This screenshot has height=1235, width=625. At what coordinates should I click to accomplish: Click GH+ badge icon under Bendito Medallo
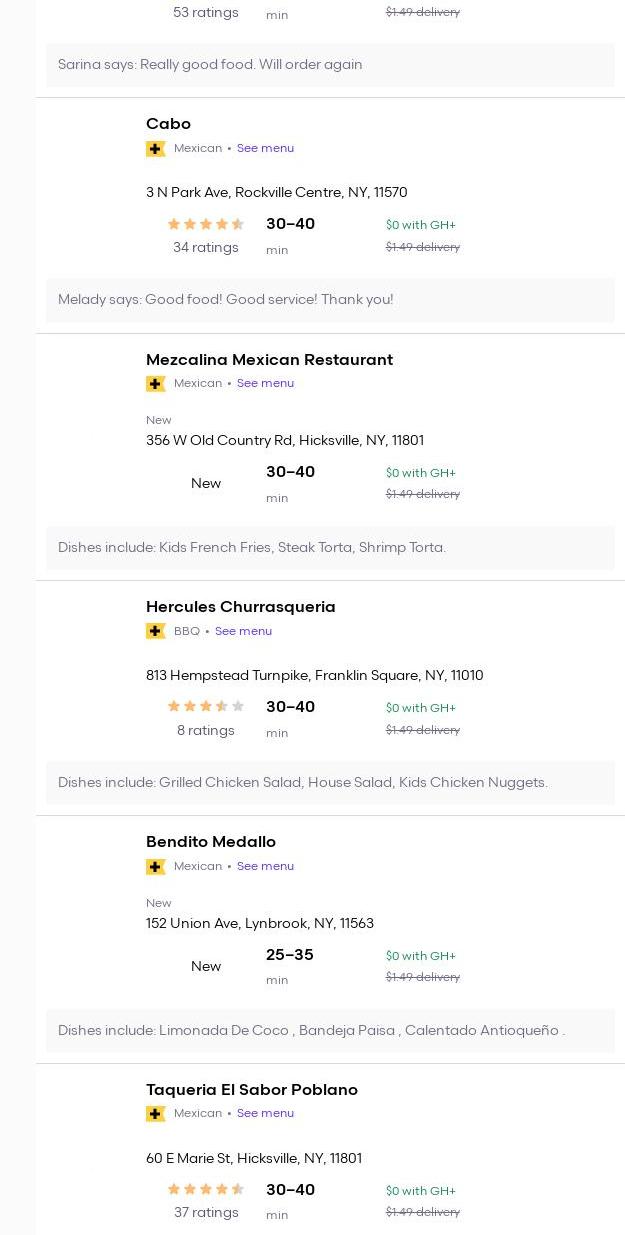[155, 867]
